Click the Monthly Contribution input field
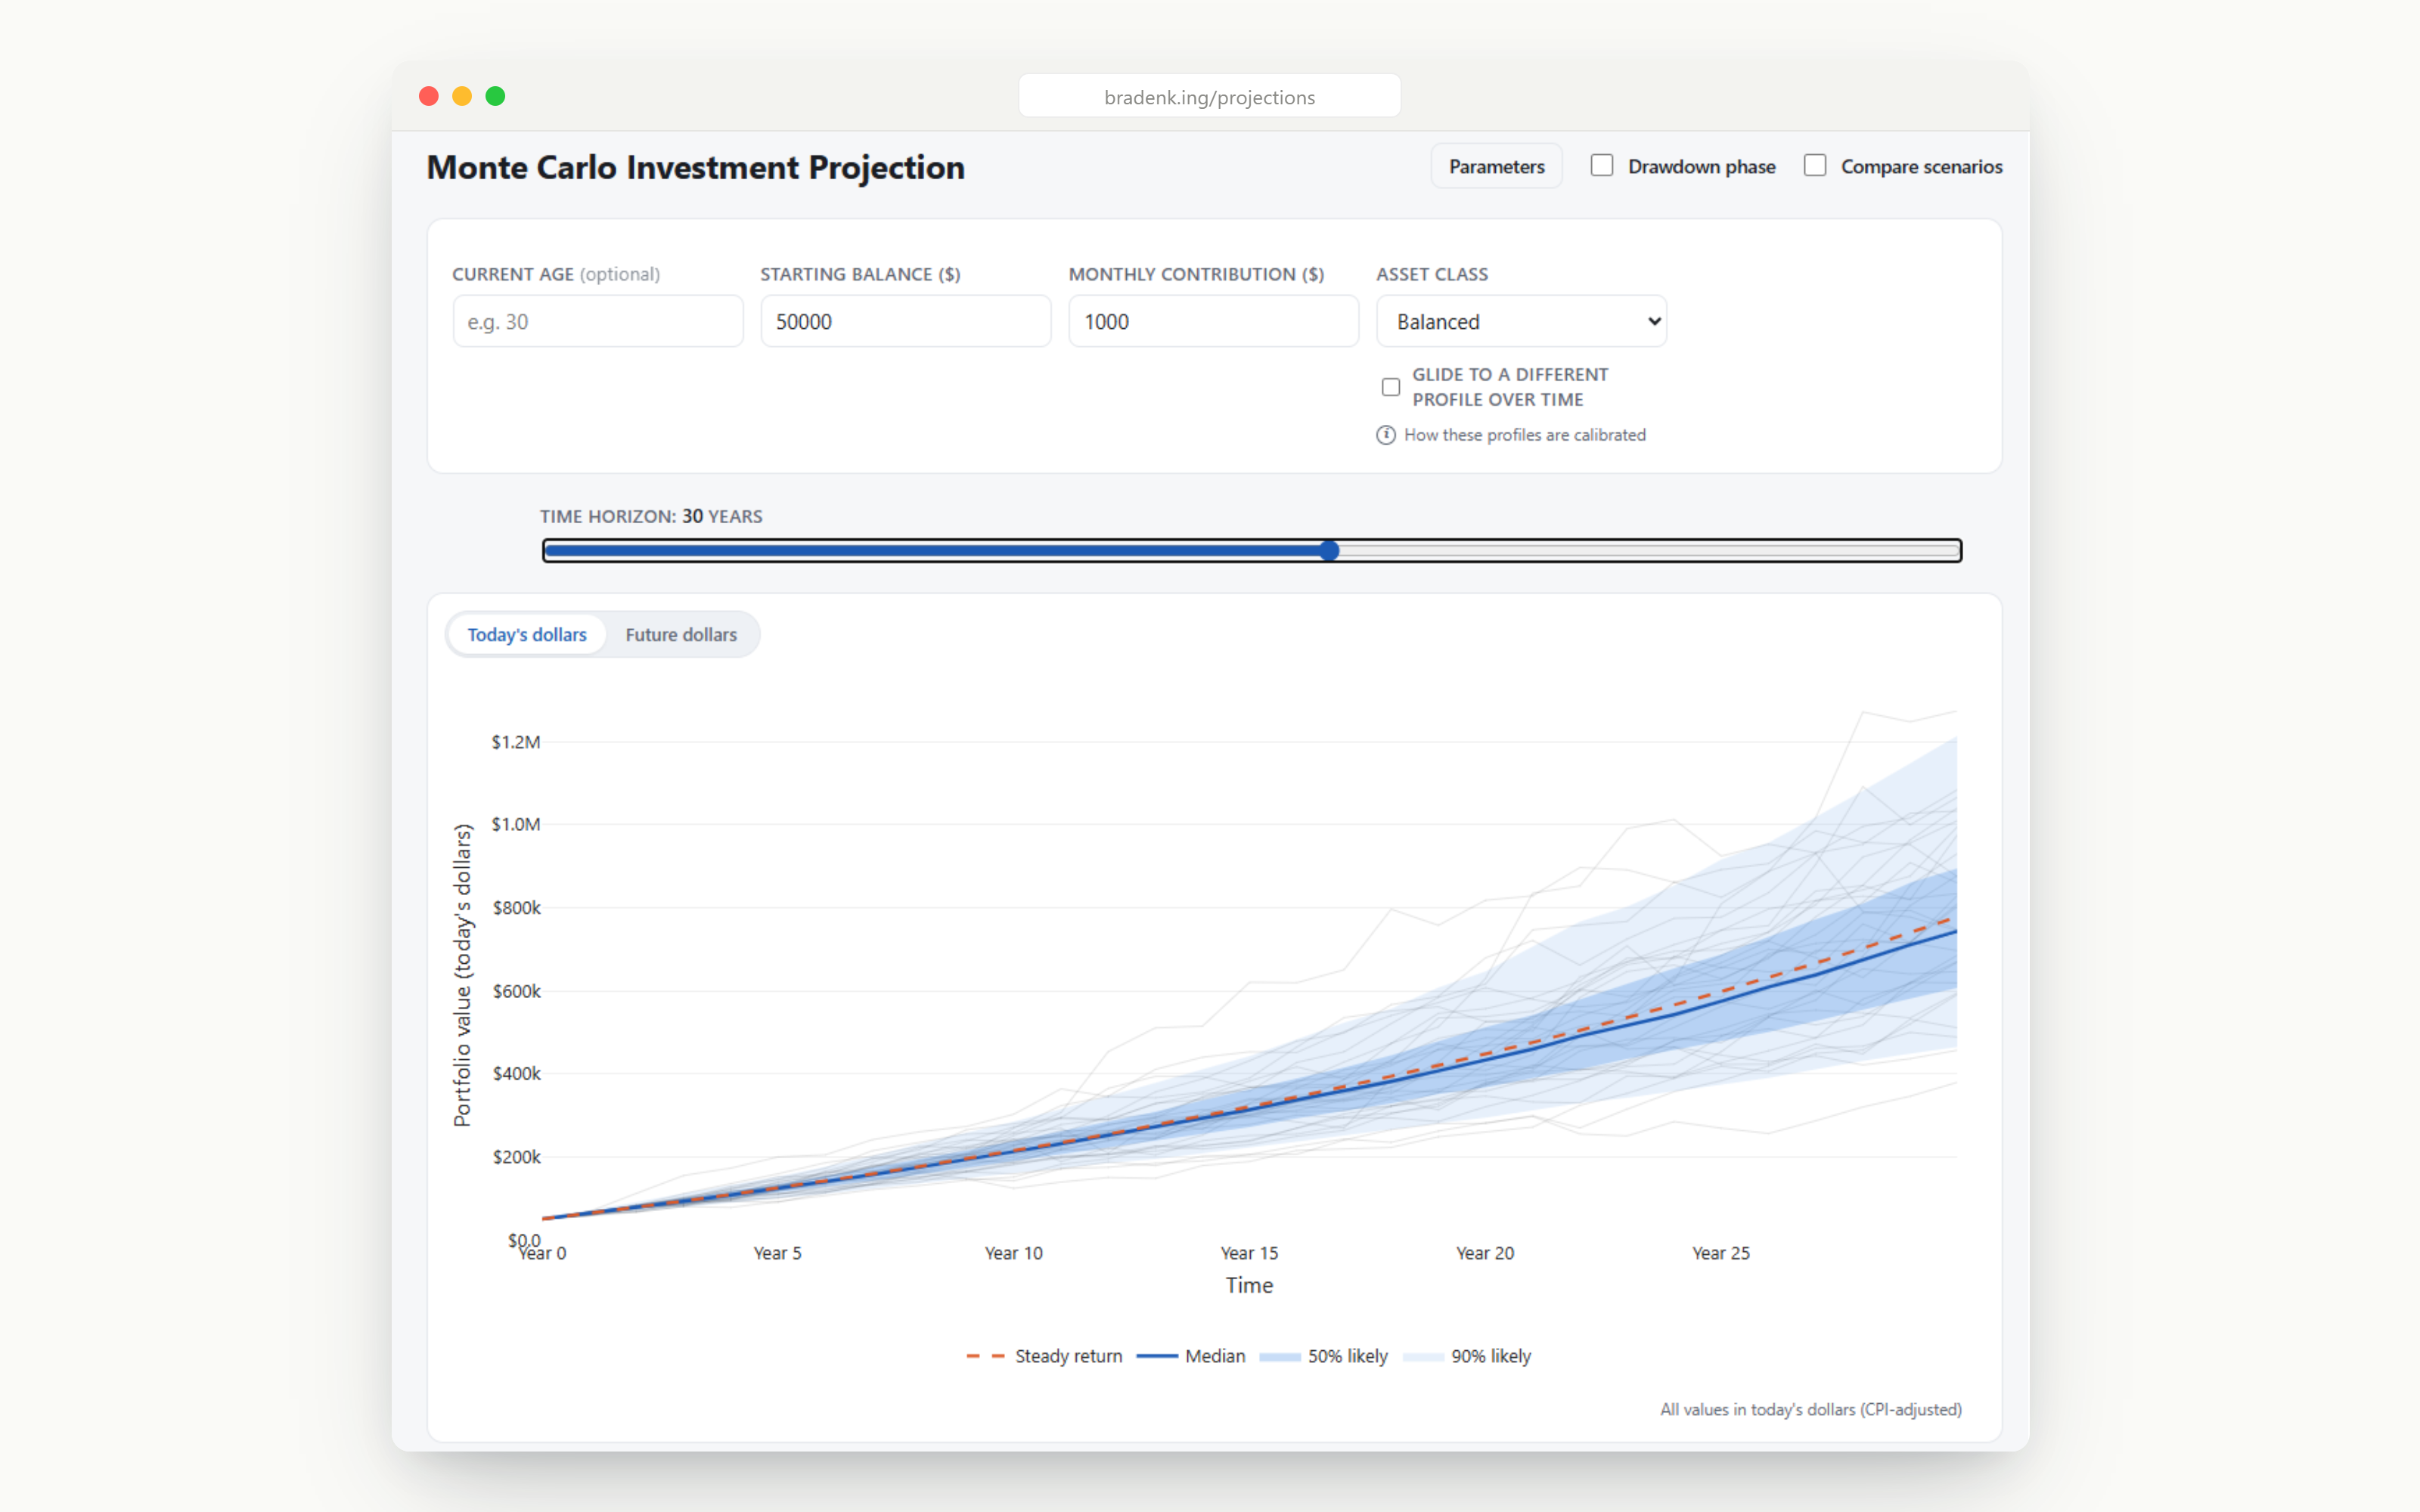 pos(1213,321)
